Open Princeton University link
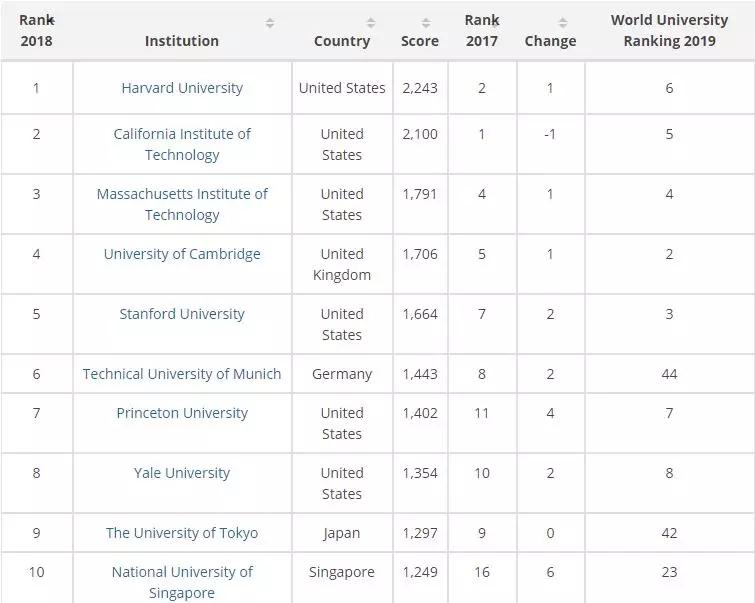This screenshot has height=603, width=755. pyautogui.click(x=182, y=413)
